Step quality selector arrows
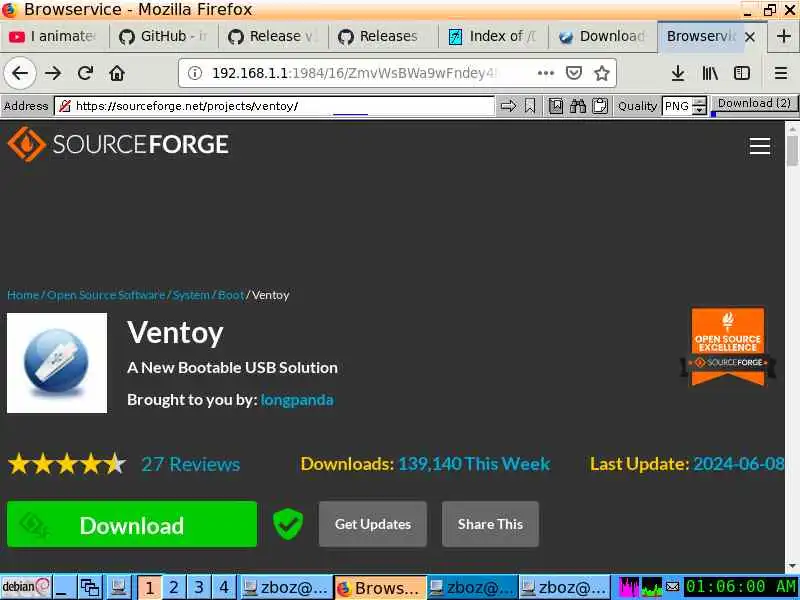Screen dimensions: 800x600 click(x=700, y=106)
